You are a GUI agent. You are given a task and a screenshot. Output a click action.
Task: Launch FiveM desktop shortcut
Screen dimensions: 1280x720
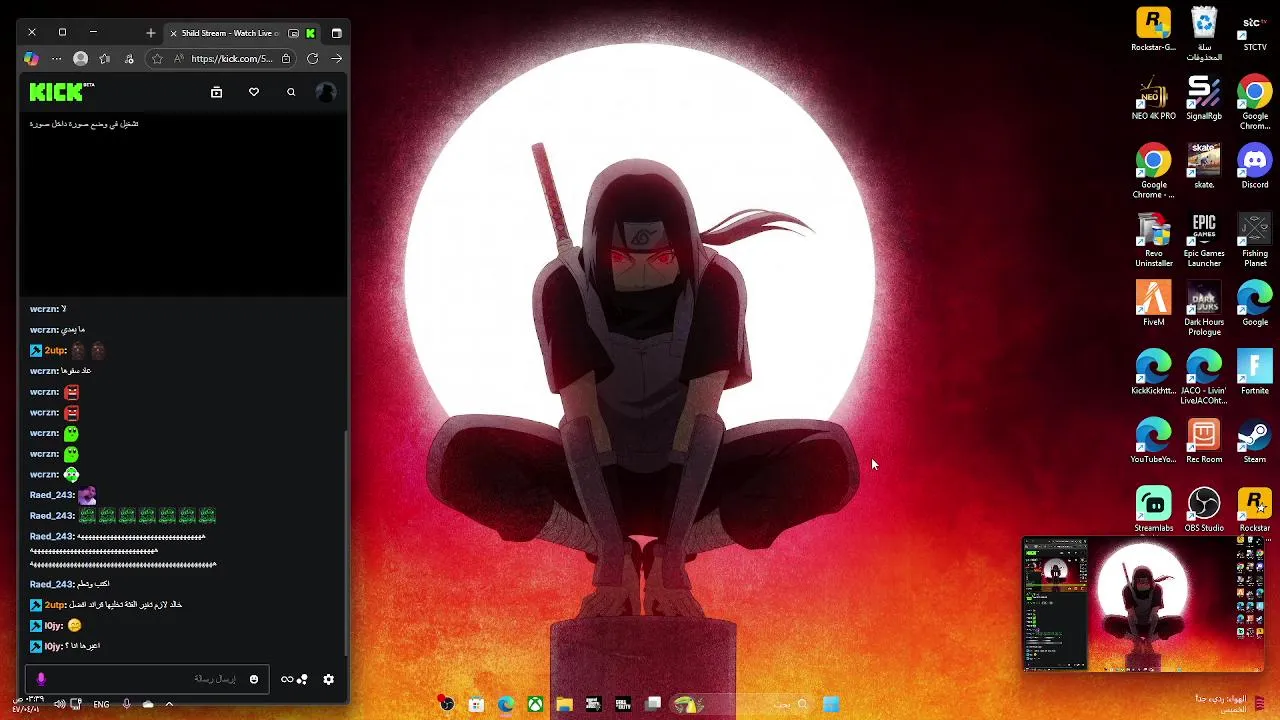1153,305
